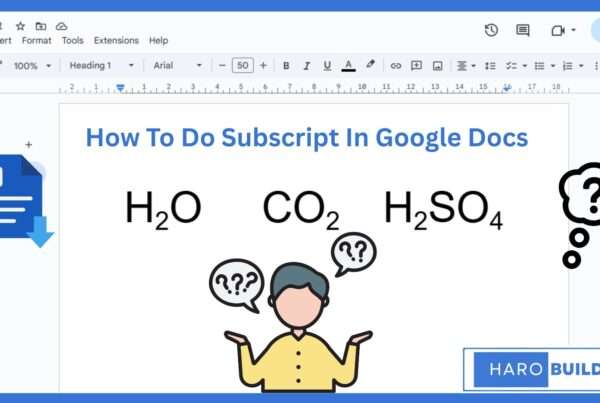Click the heading 'How To Do Subscript In Google Docs'
600x403 pixels.
click(307, 138)
